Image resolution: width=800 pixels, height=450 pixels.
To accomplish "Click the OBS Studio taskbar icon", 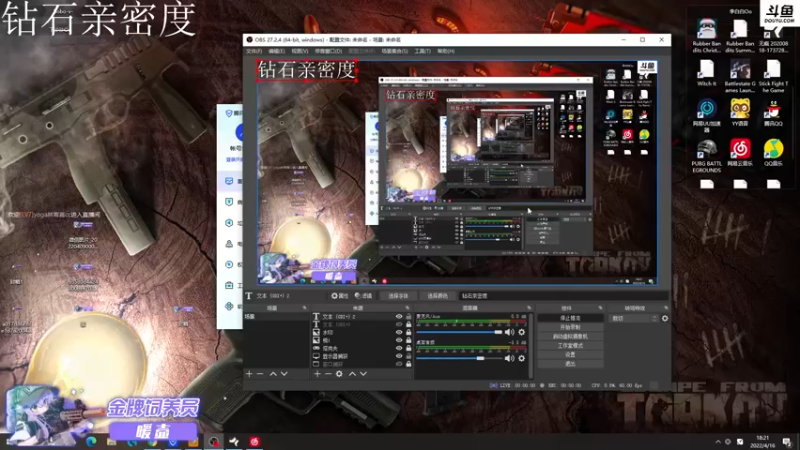I will pyautogui.click(x=214, y=441).
